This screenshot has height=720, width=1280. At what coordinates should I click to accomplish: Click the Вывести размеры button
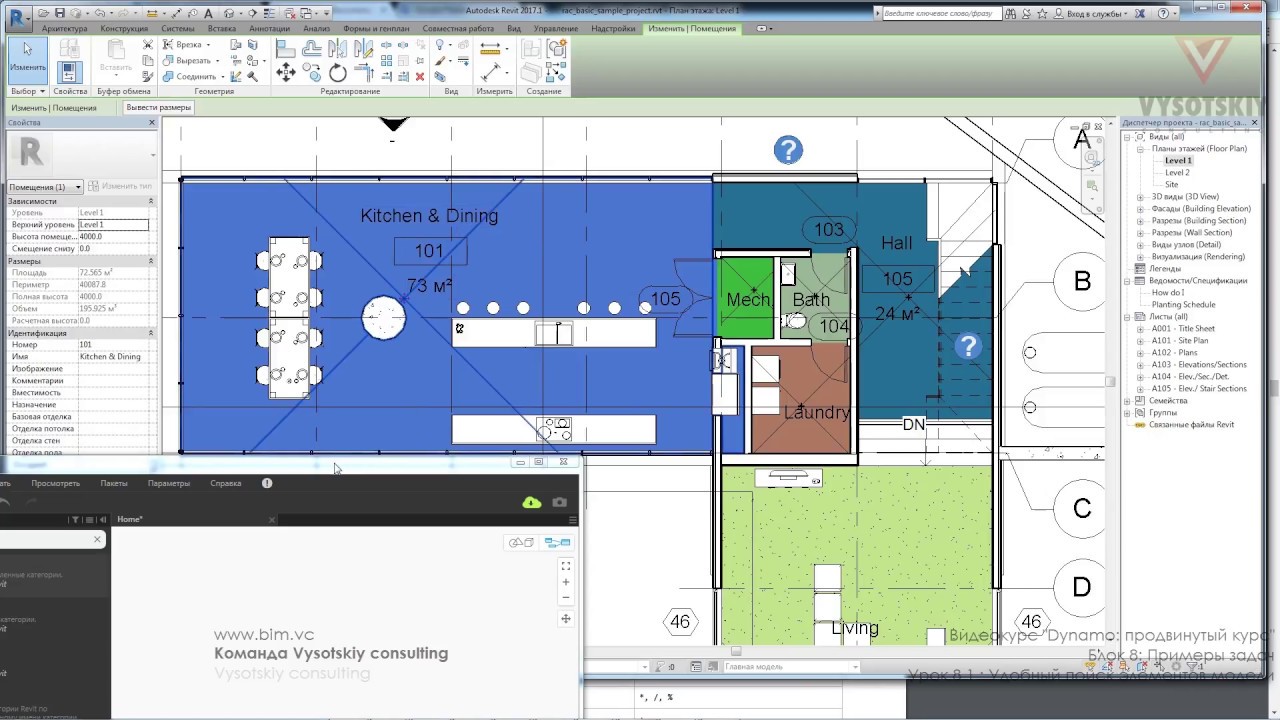[x=160, y=107]
